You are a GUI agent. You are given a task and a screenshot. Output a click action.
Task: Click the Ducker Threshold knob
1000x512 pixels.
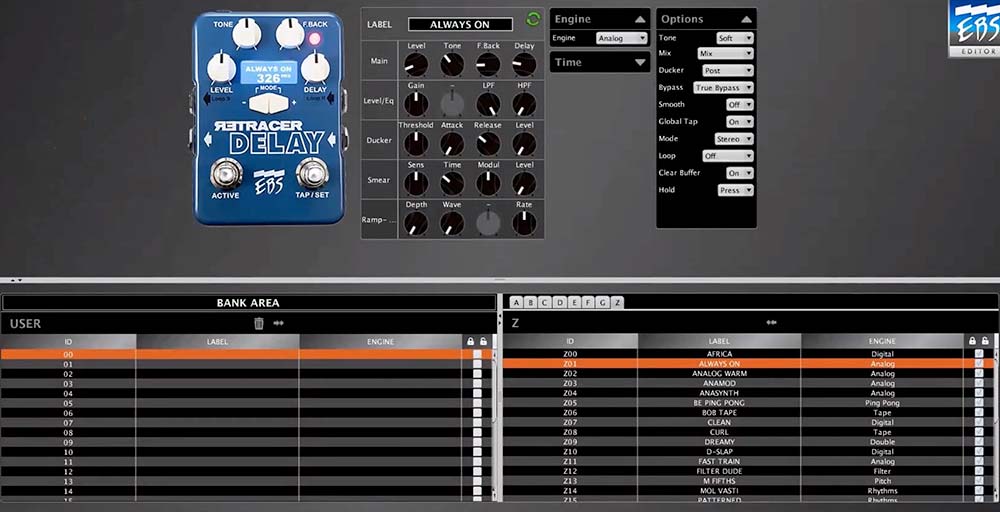tap(416, 143)
